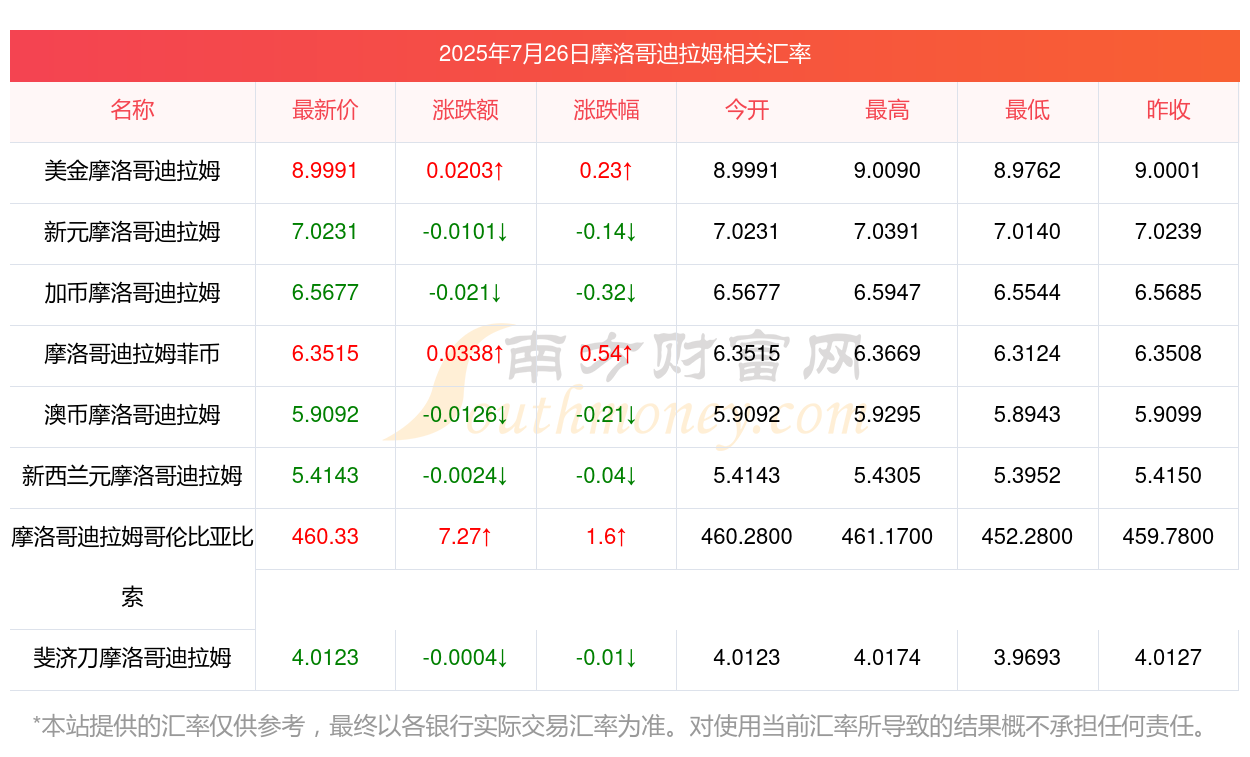Click change amount -0.021↓

coord(466,293)
